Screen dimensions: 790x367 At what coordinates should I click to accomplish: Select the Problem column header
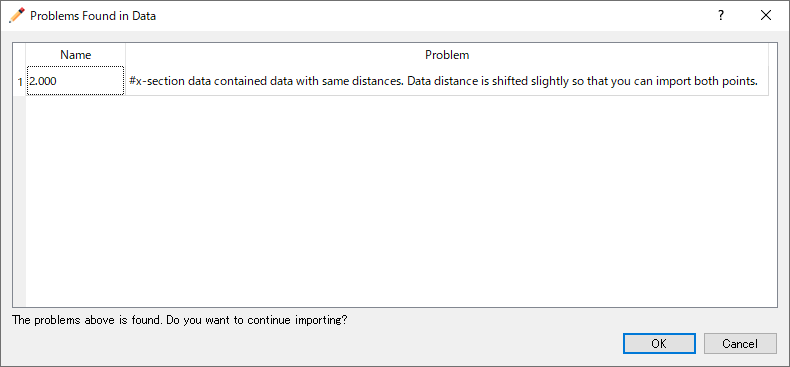(447, 54)
